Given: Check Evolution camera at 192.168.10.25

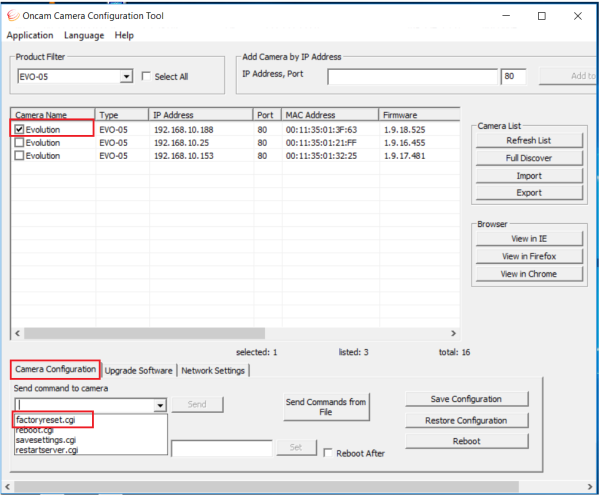Looking at the screenshot, I should tap(19, 143).
